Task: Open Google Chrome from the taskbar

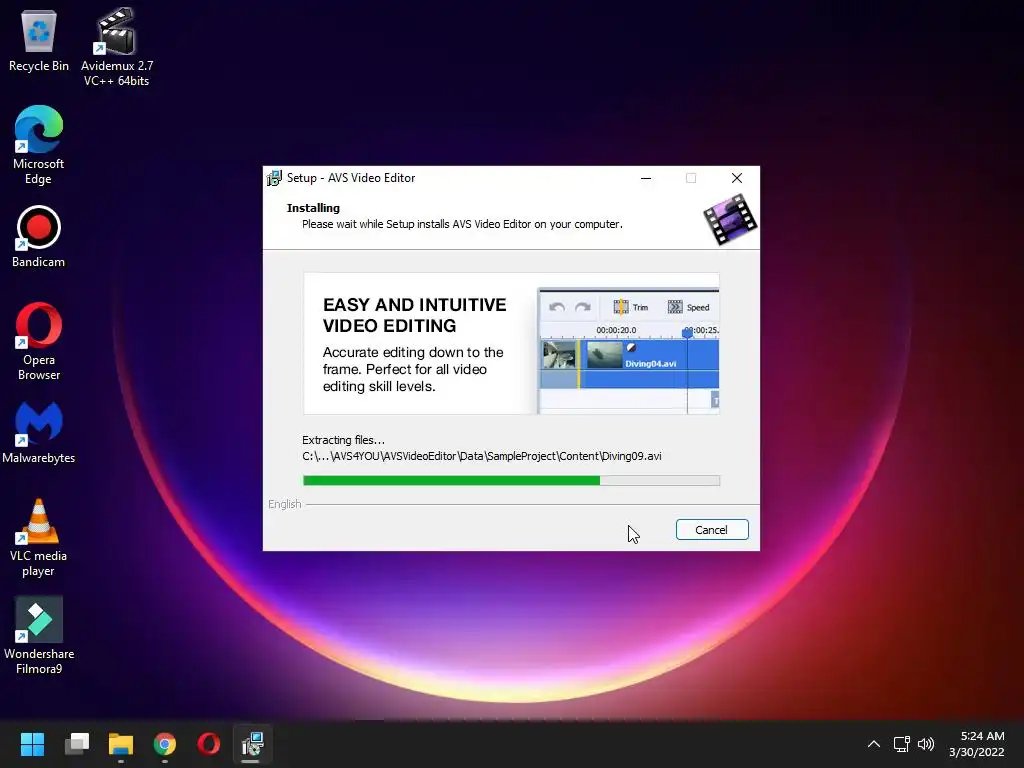Action: point(165,744)
